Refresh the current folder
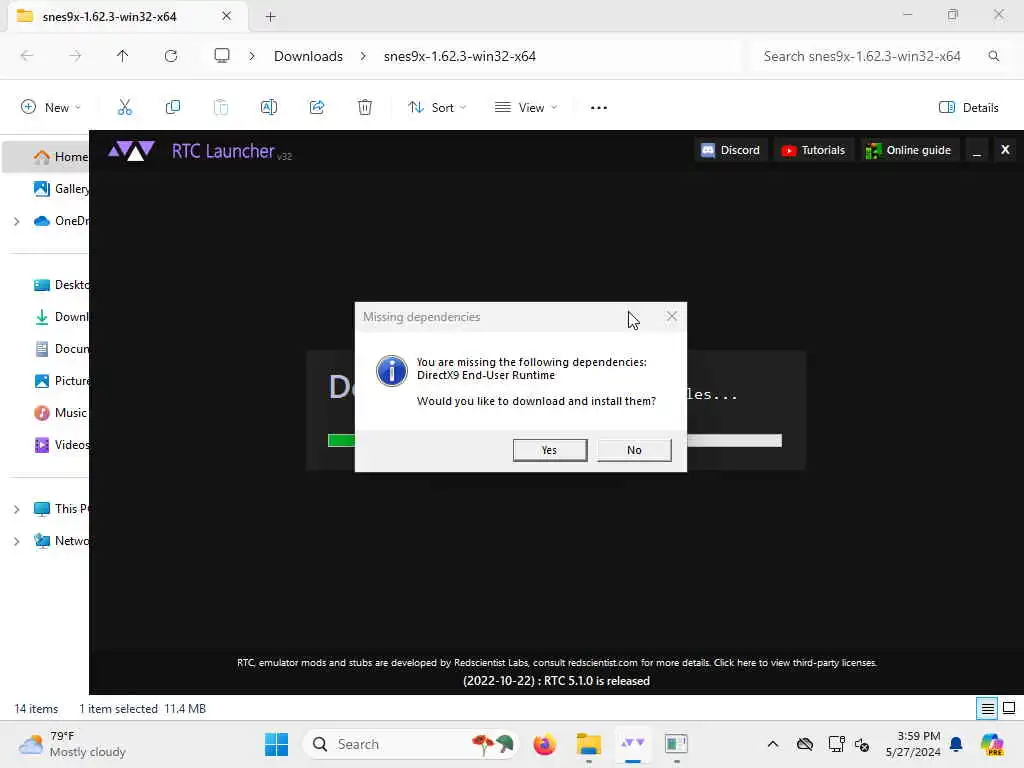 click(171, 56)
